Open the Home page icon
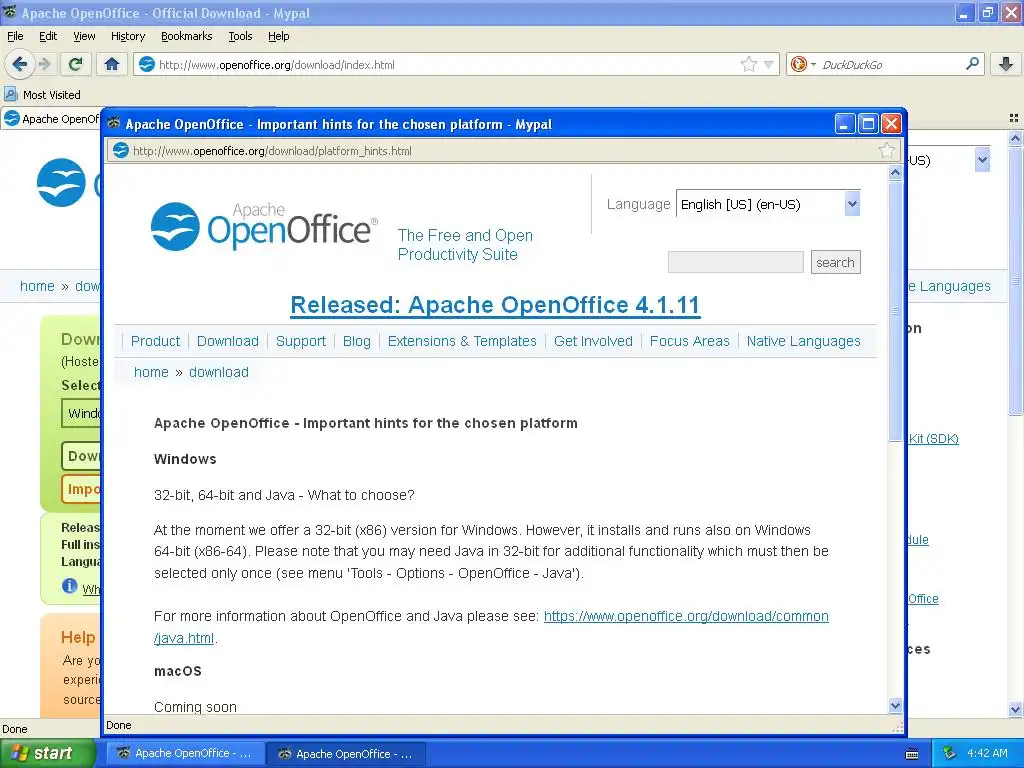The image size is (1024, 768). pos(112,64)
